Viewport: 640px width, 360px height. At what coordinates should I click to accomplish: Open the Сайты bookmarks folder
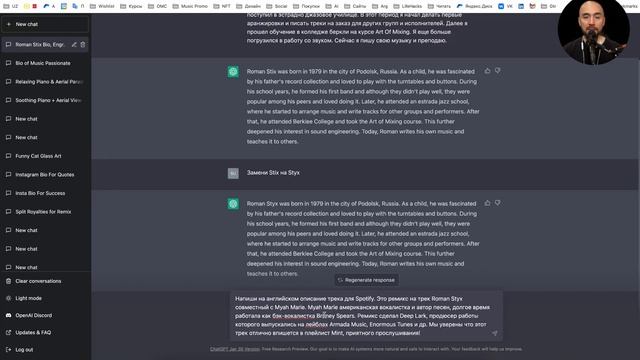point(355,6)
